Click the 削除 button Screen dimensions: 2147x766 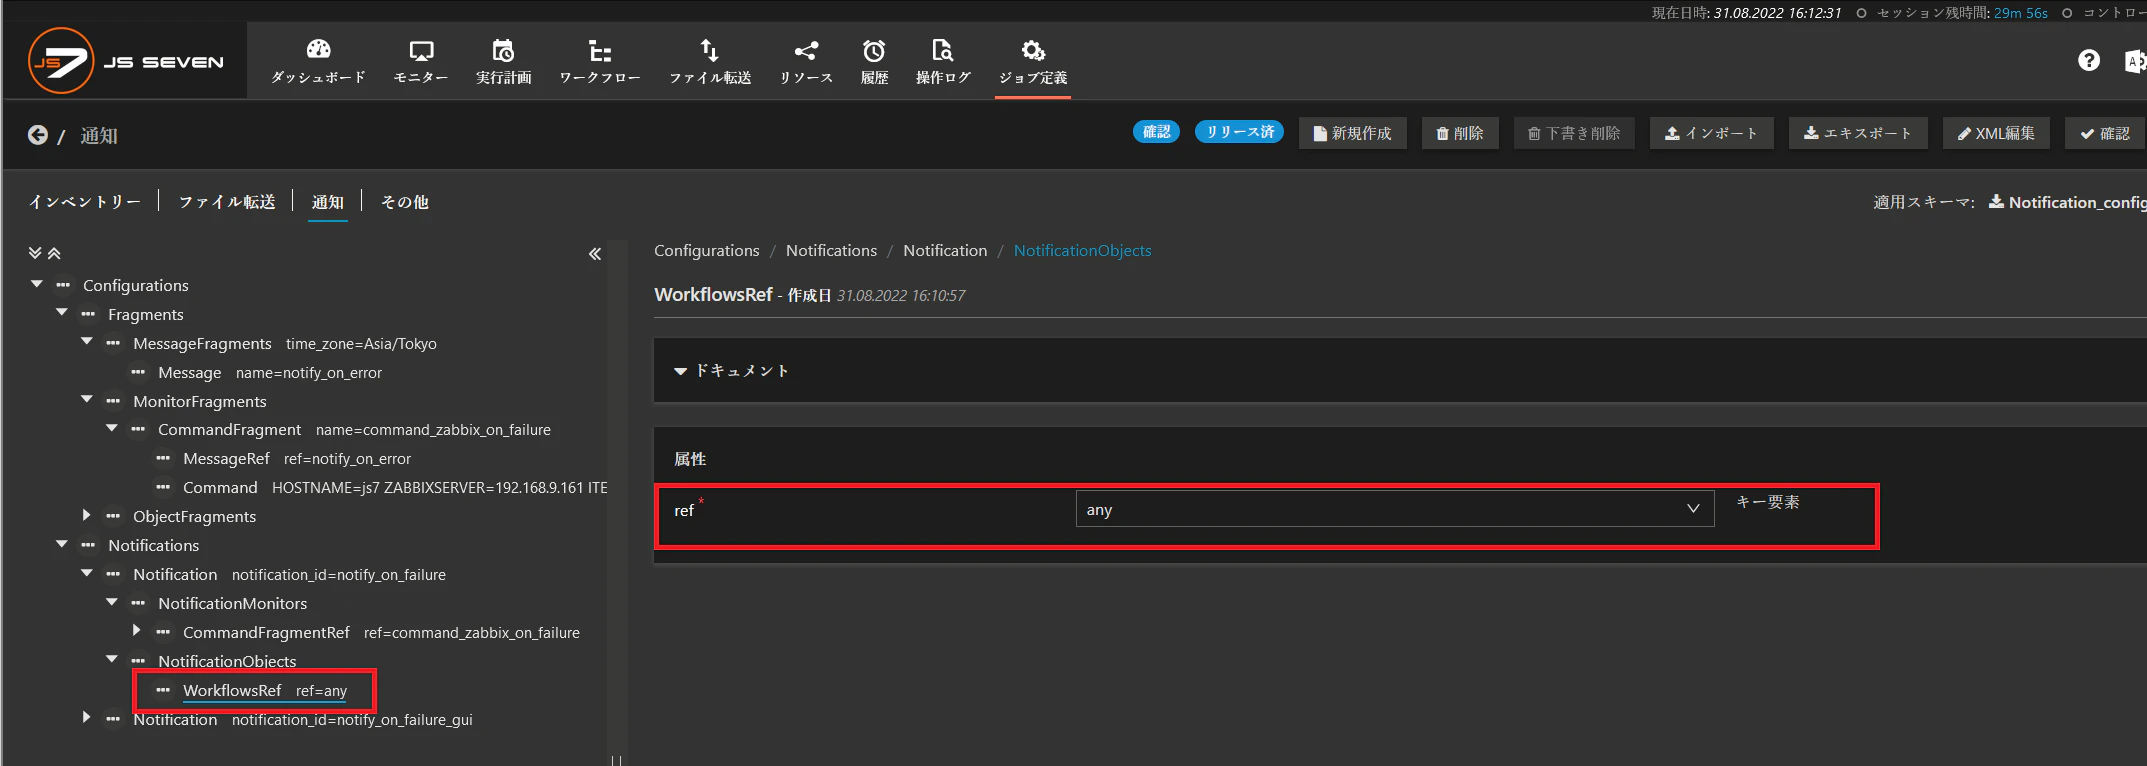tap(1460, 133)
